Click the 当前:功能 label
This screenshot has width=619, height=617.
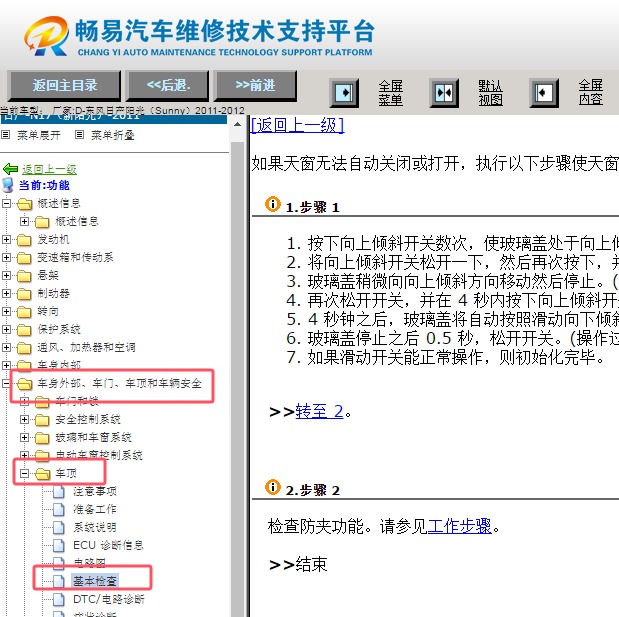44,185
